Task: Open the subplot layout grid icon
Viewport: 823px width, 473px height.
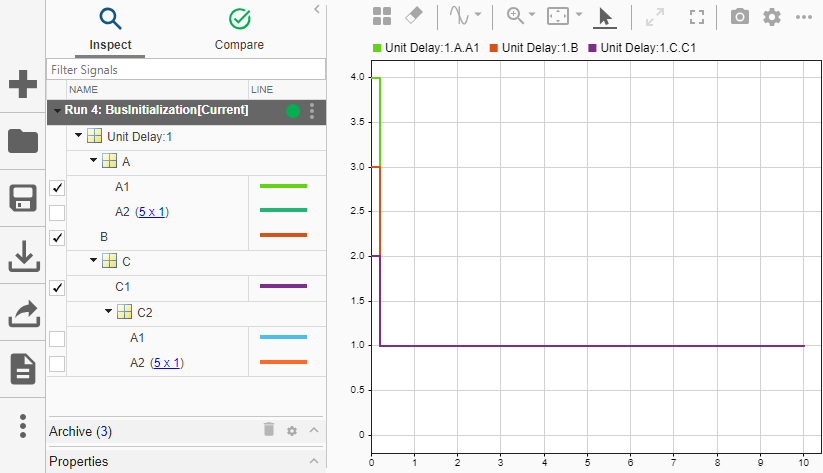Action: click(x=382, y=16)
